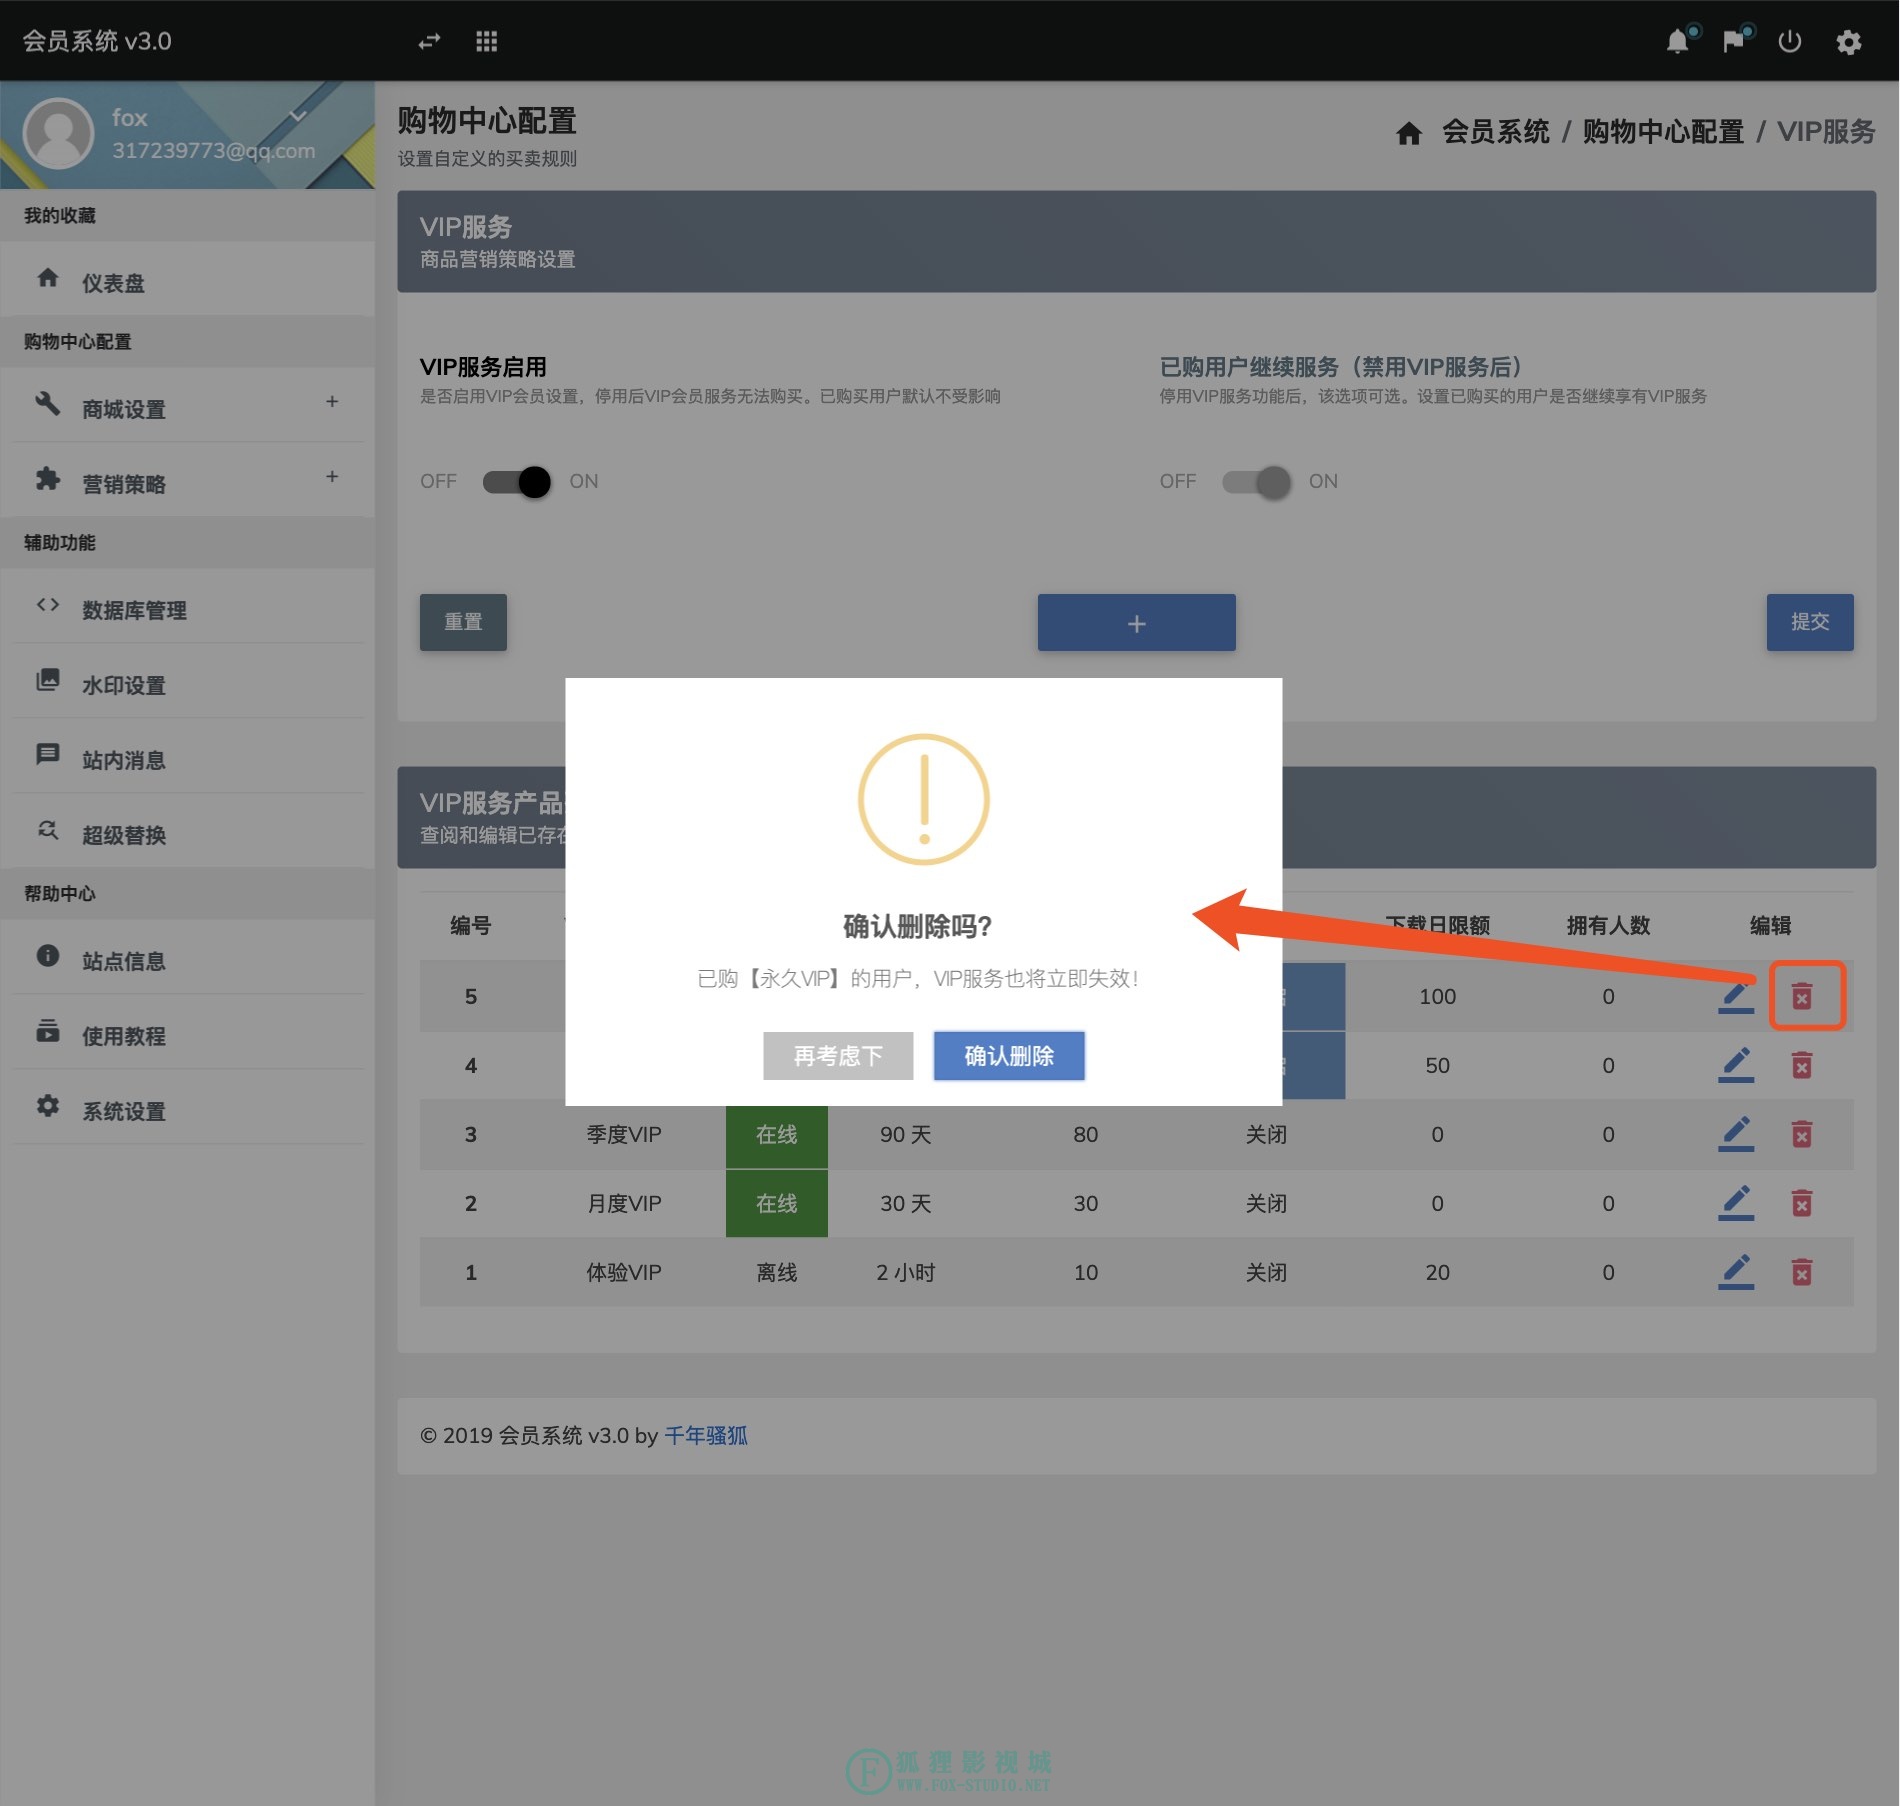Expand 商城设置 plus sign

pyautogui.click(x=332, y=401)
